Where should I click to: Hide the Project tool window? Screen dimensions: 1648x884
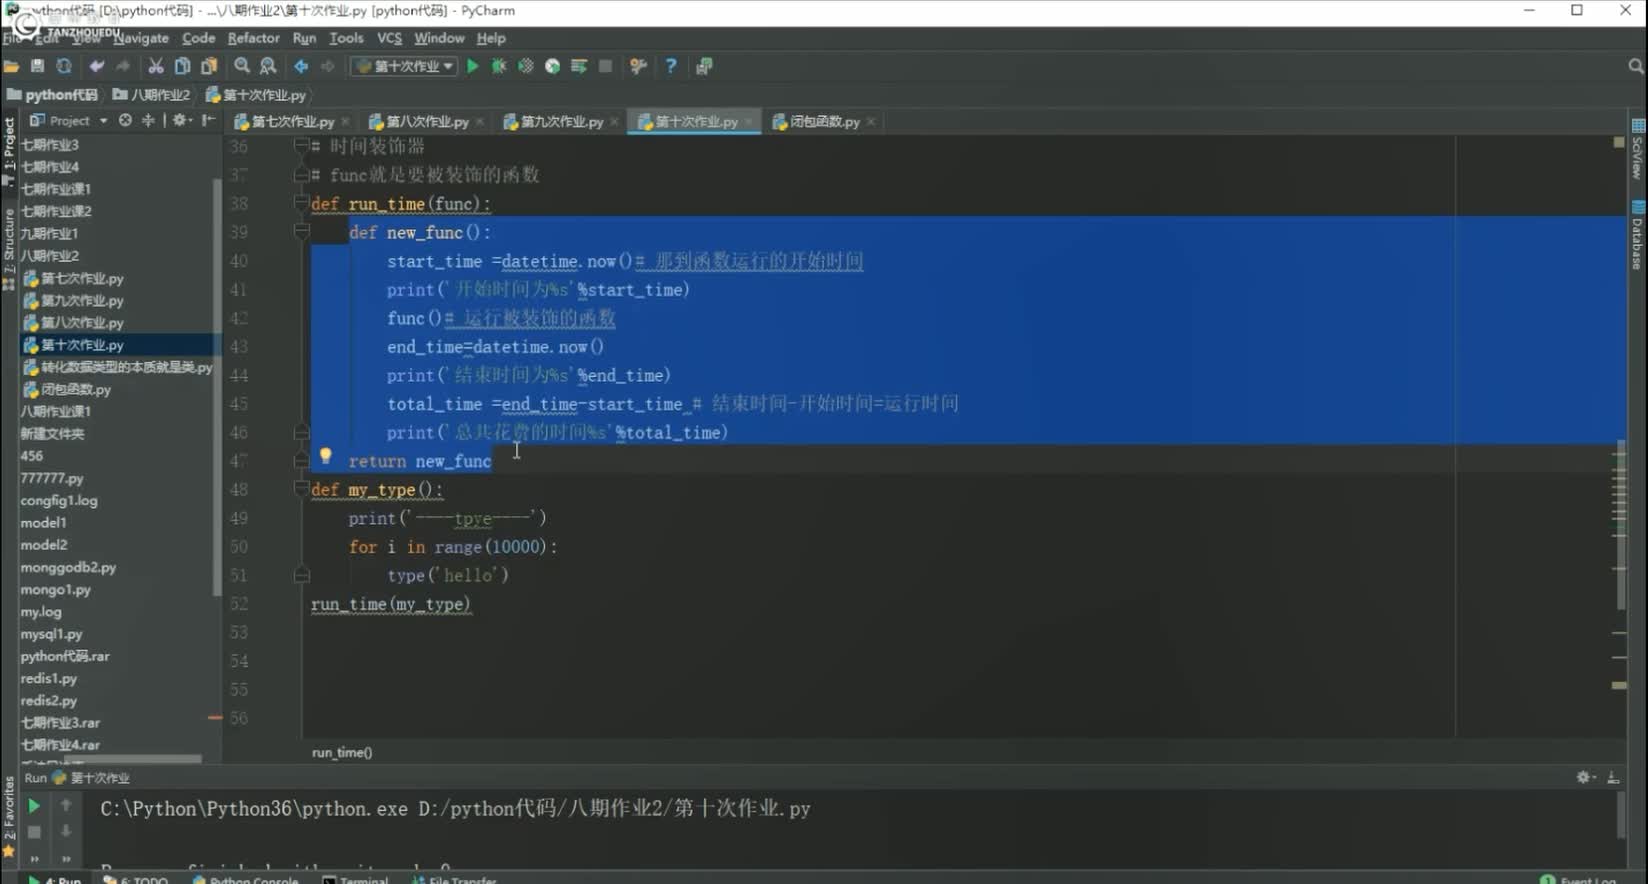(208, 120)
